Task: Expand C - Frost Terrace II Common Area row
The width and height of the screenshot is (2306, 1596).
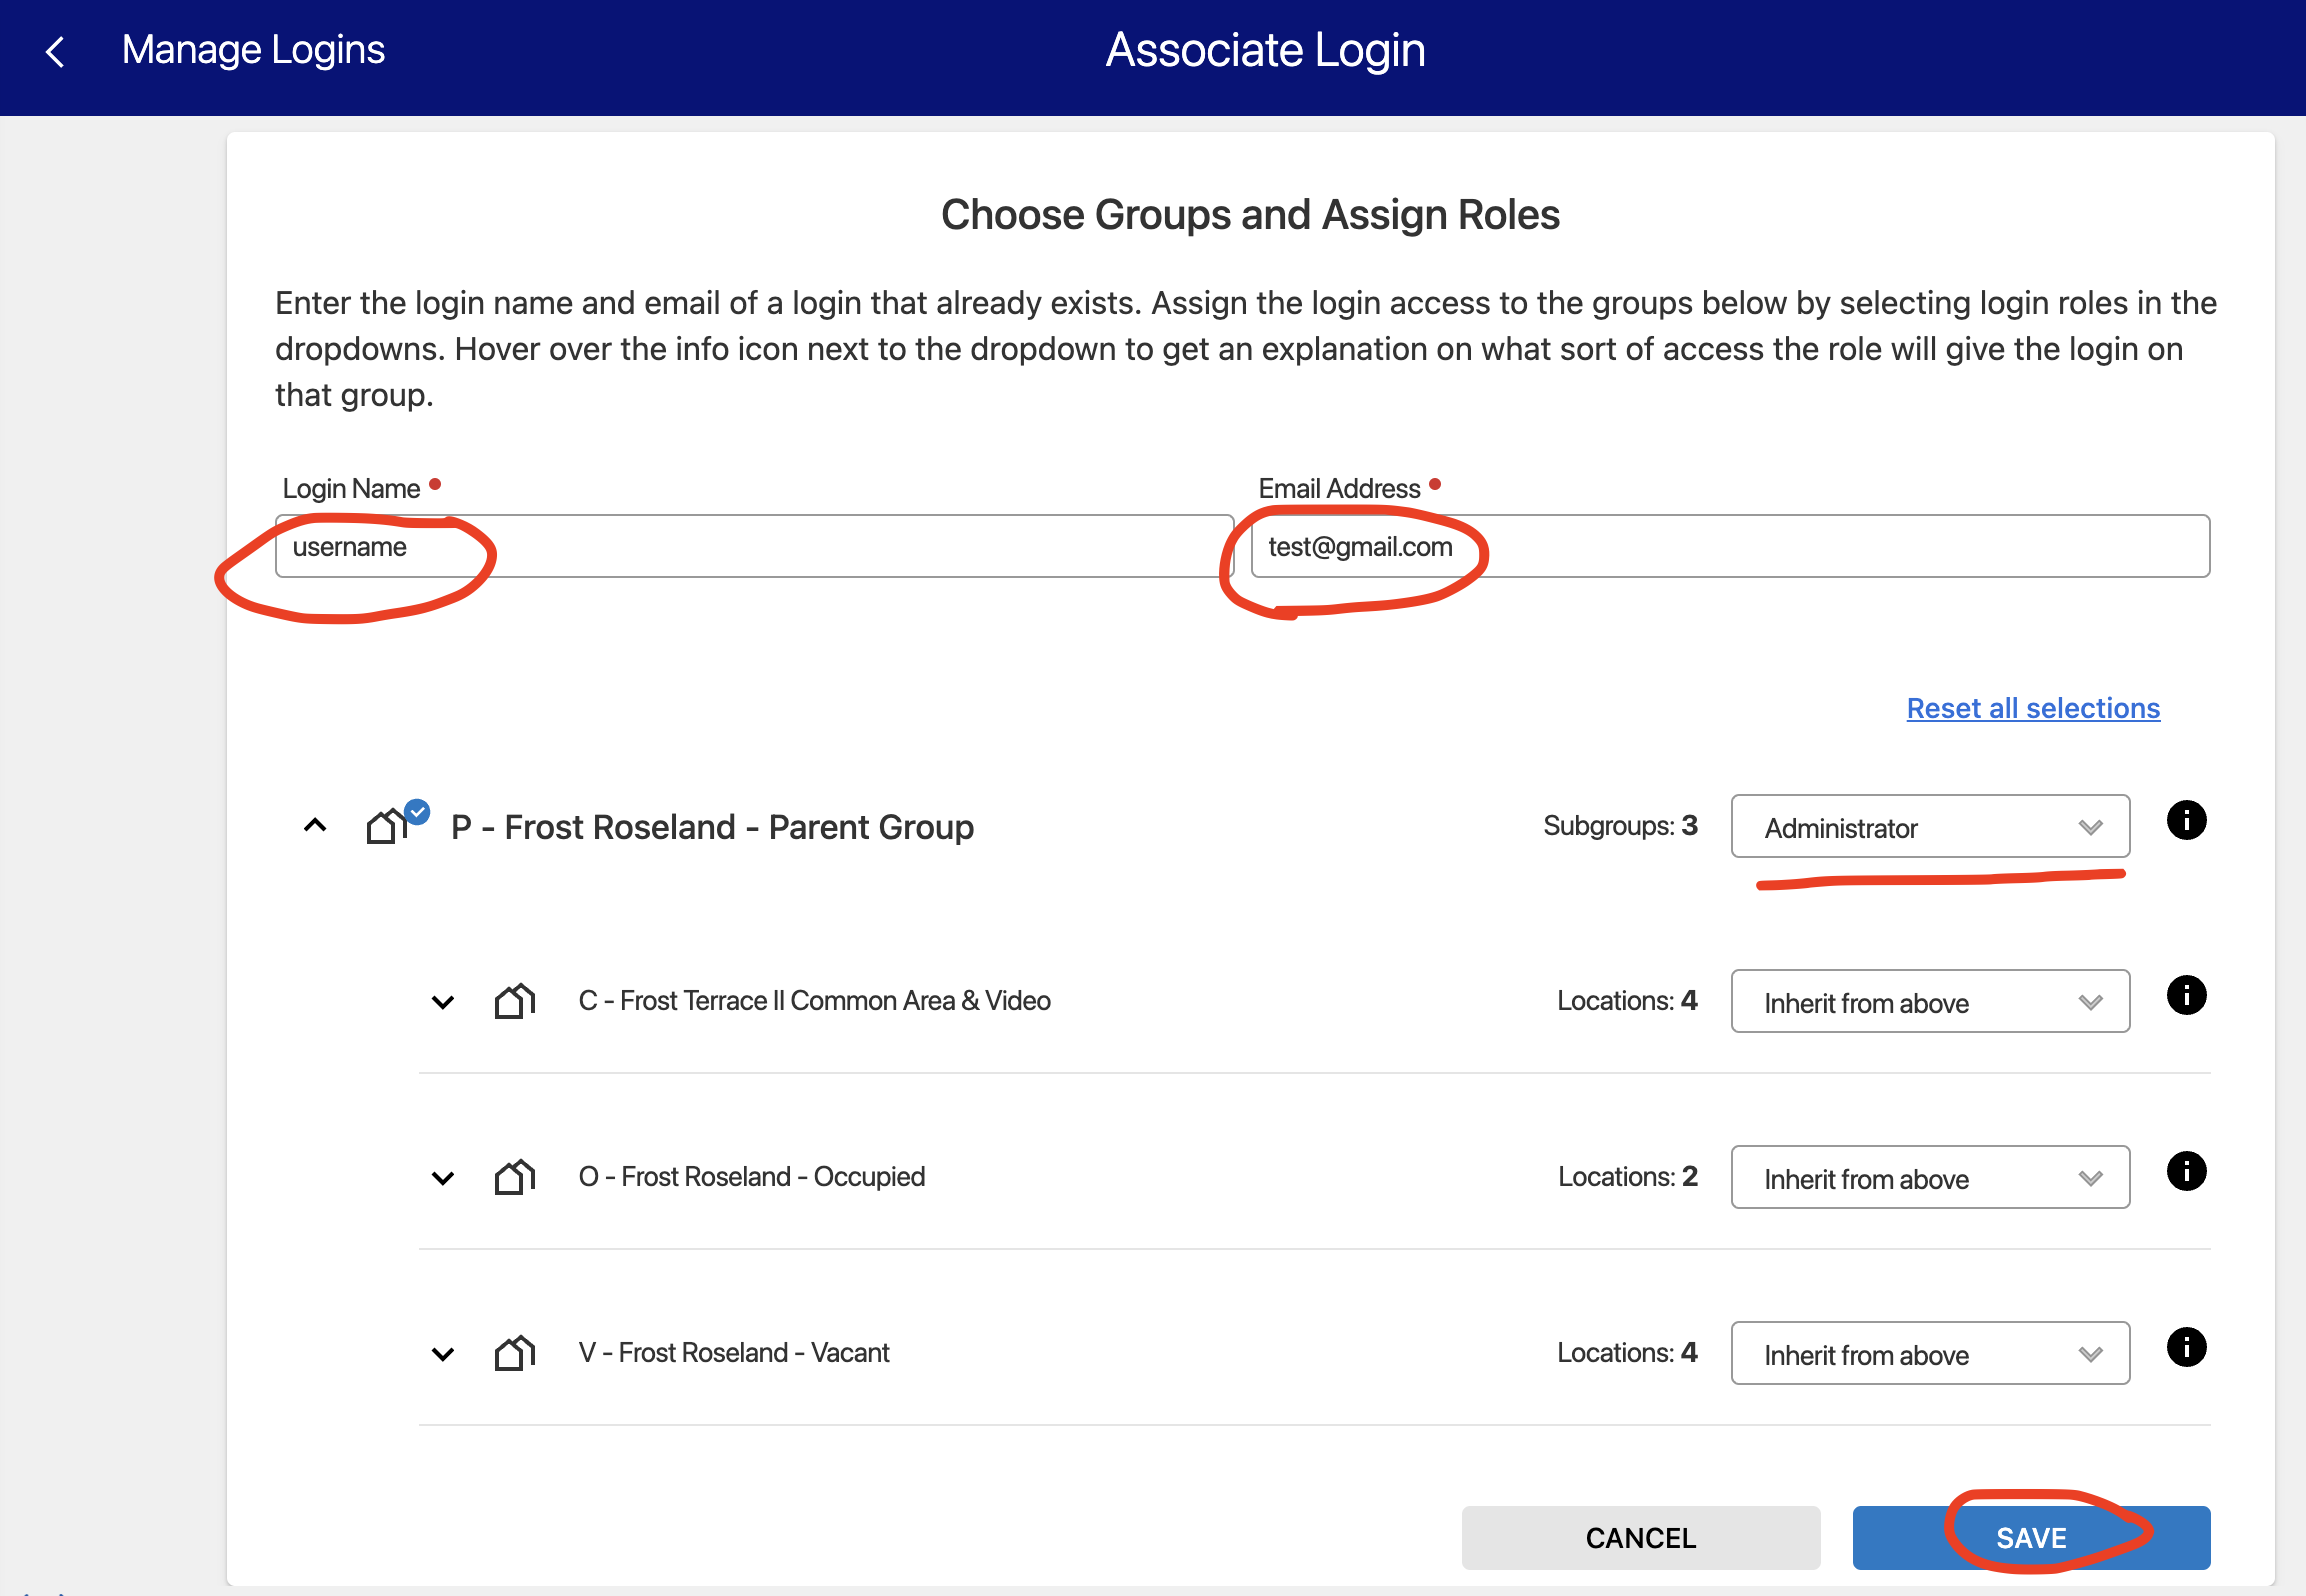Action: tap(443, 1002)
